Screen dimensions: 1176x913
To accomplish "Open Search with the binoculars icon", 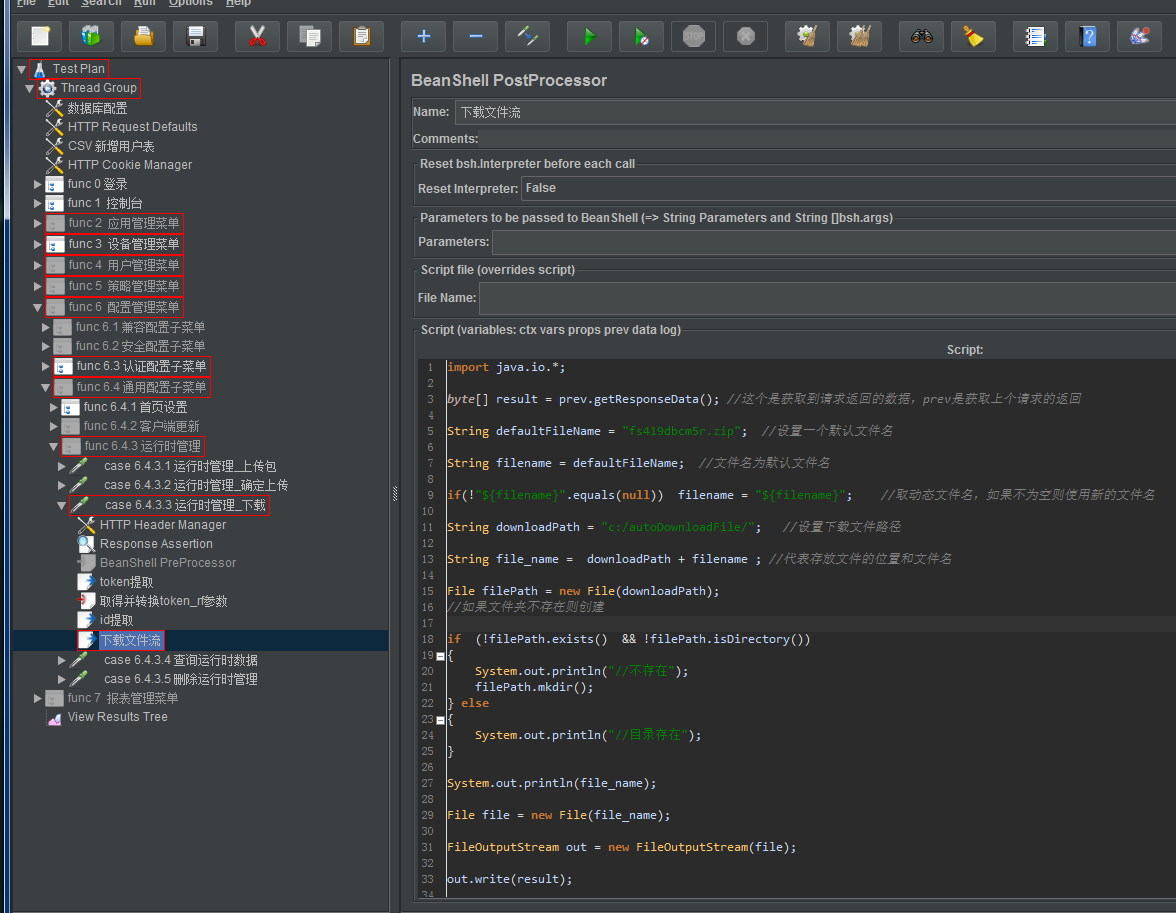I will (x=921, y=37).
